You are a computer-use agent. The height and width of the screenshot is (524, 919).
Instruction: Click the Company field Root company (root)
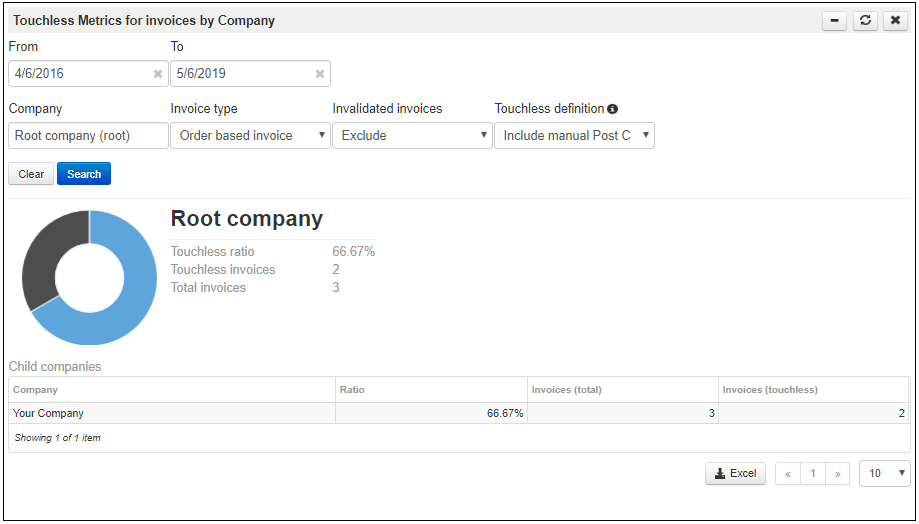pyautogui.click(x=89, y=135)
